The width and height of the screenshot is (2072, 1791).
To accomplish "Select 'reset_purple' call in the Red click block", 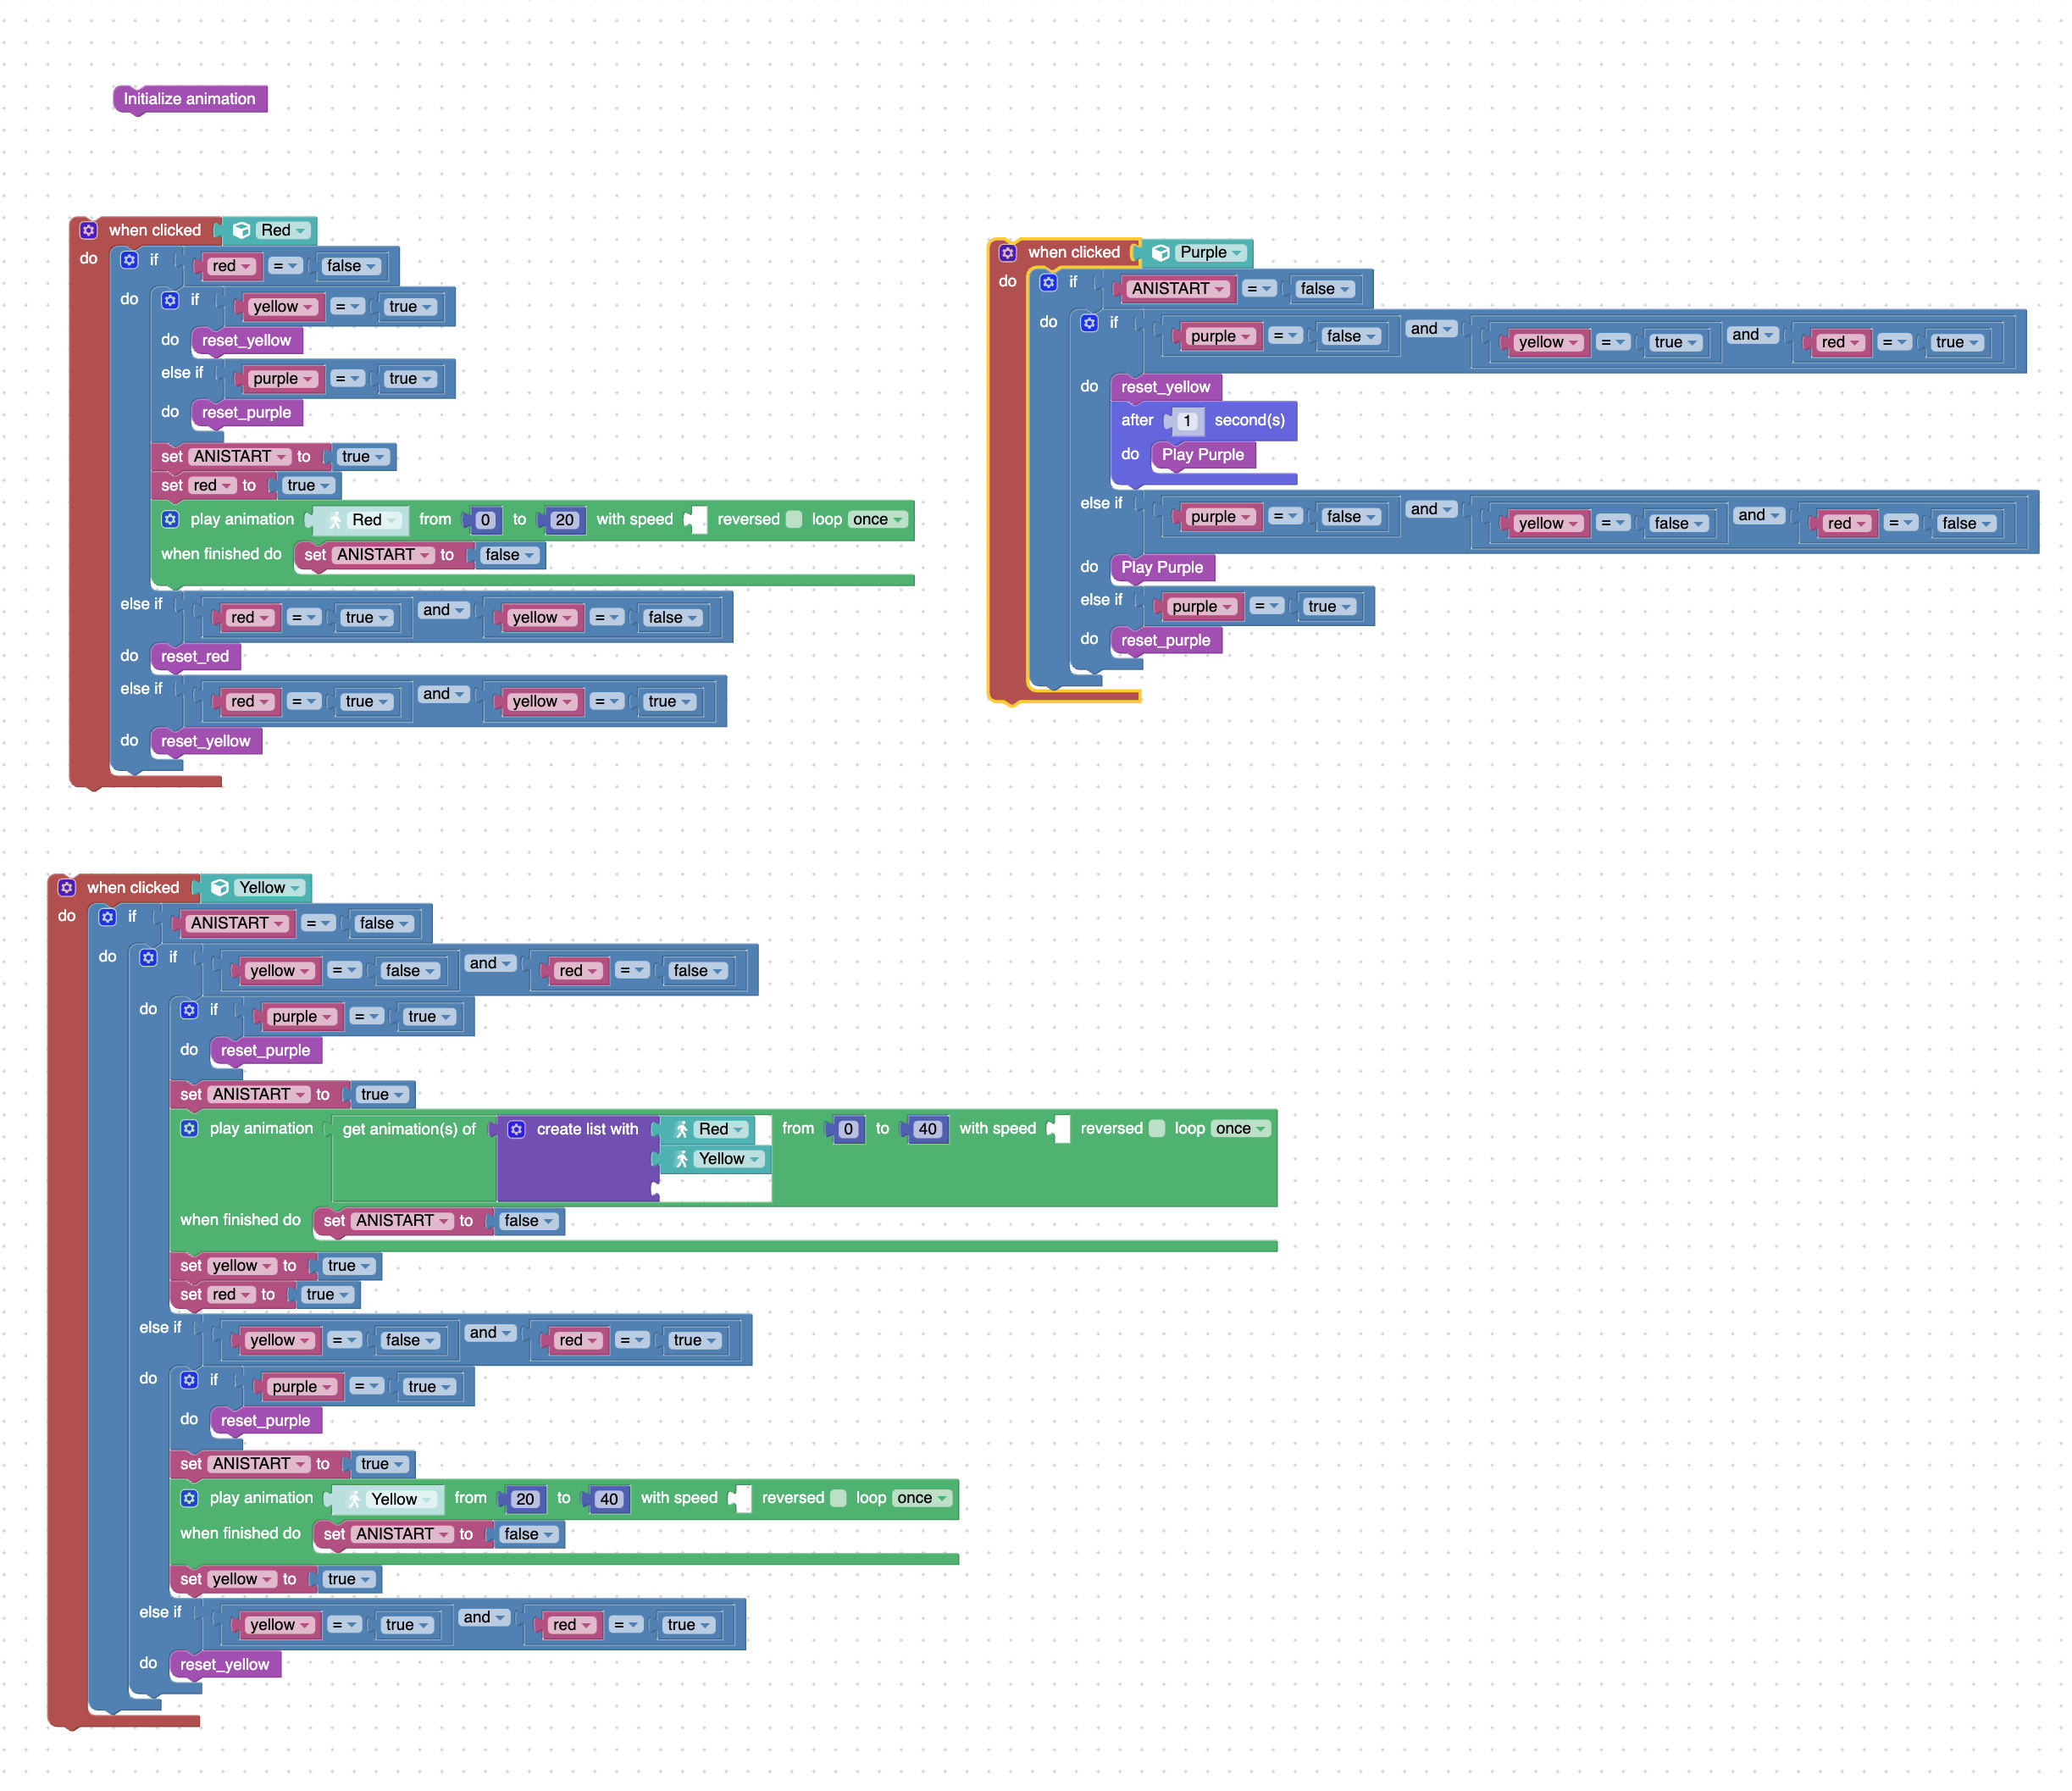I will [246, 412].
